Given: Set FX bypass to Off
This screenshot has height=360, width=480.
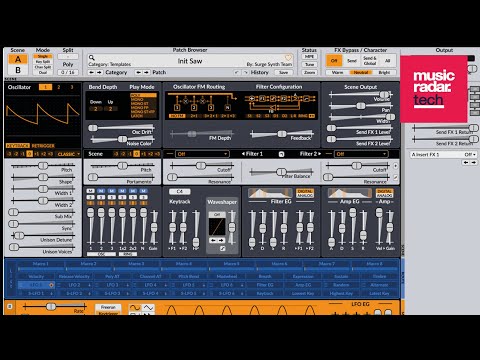Looking at the screenshot, I should tap(334, 61).
